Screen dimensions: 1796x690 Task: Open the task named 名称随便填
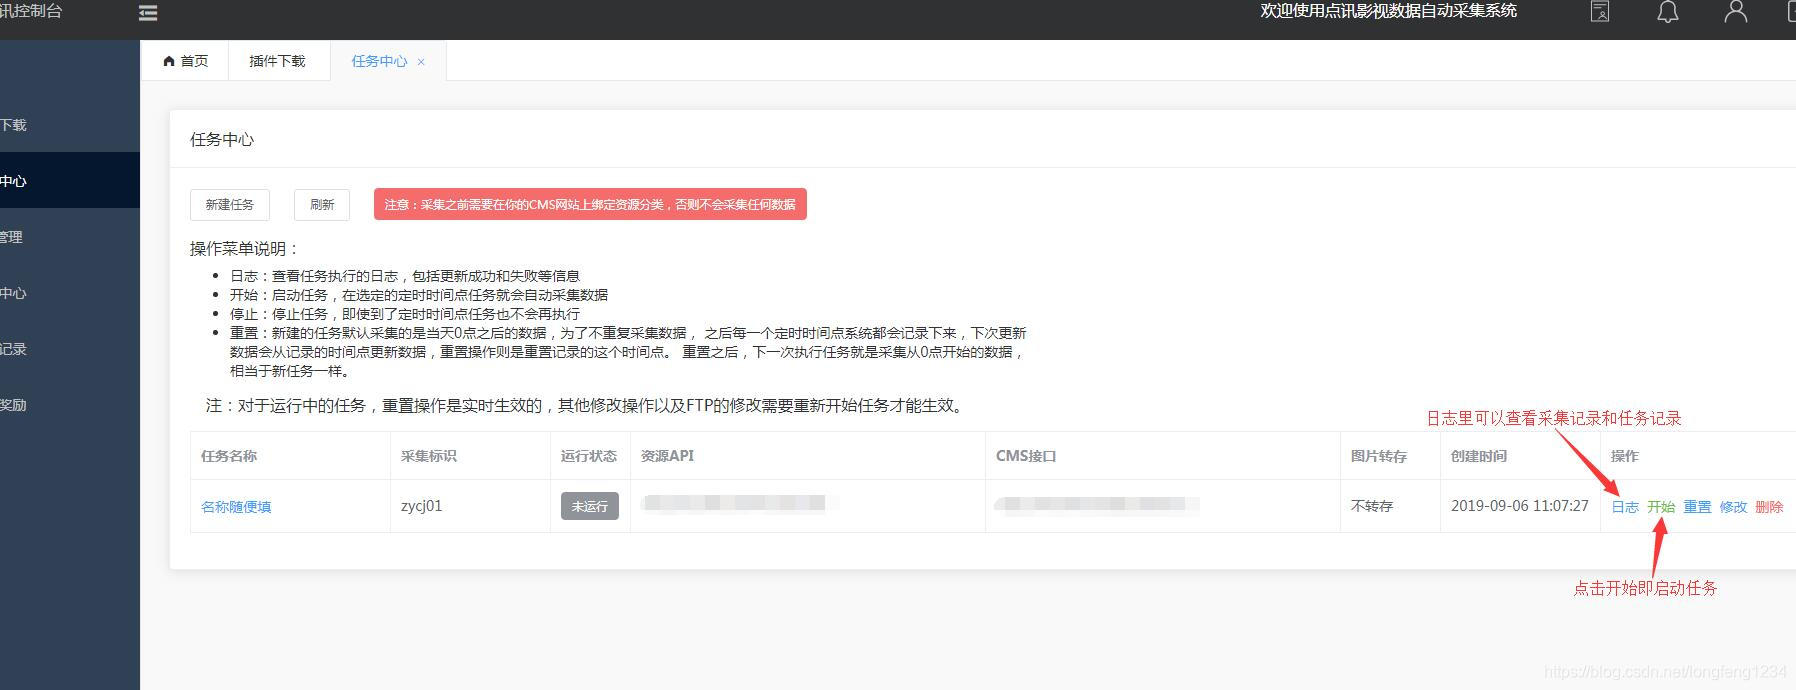pyautogui.click(x=236, y=507)
